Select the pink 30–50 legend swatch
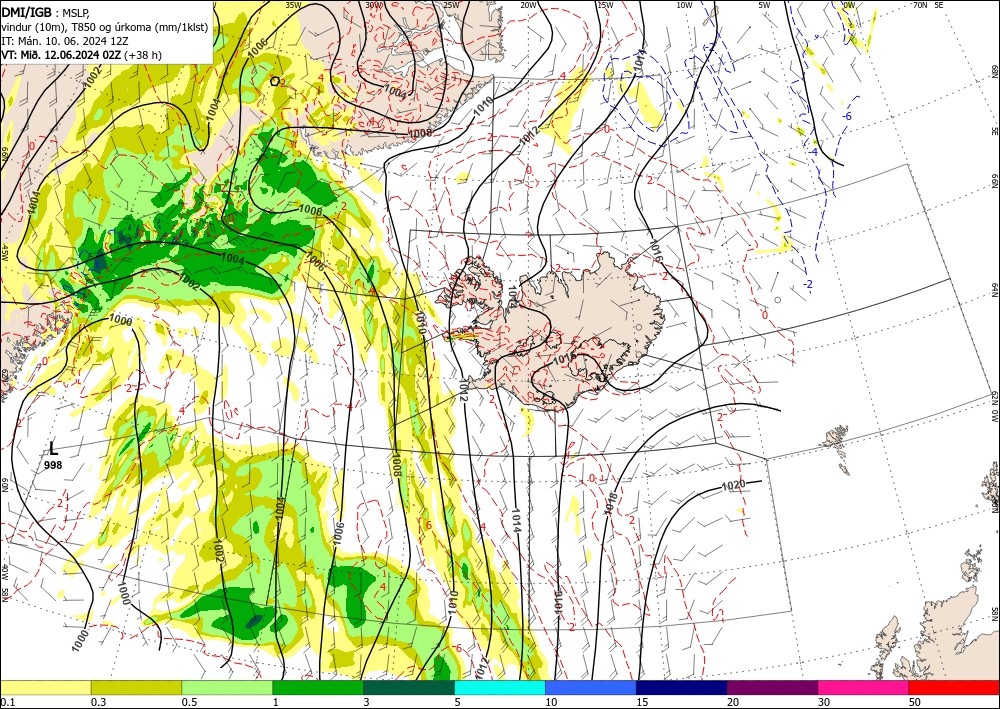 tap(864, 687)
